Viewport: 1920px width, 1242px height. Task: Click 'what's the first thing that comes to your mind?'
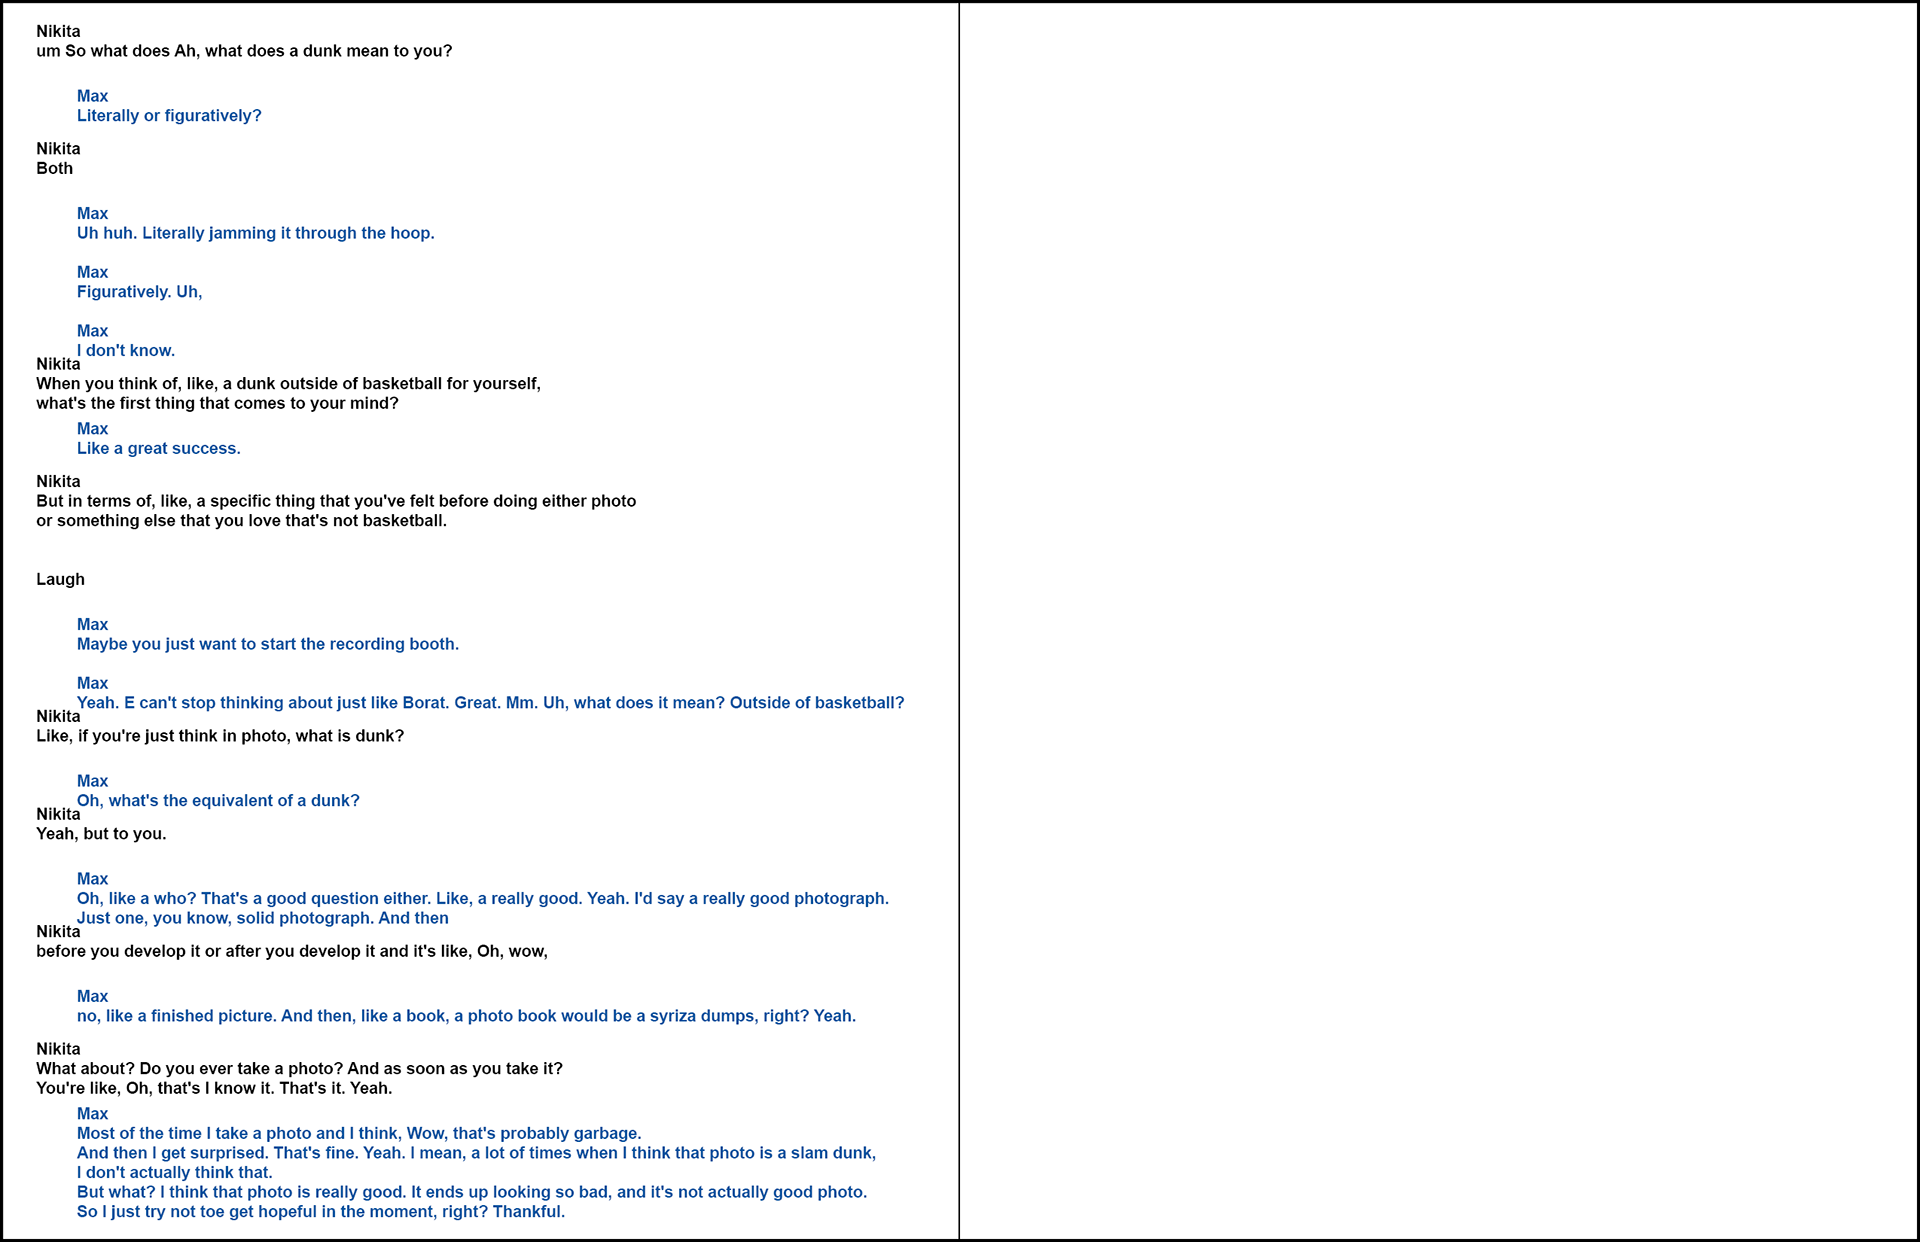tap(217, 403)
